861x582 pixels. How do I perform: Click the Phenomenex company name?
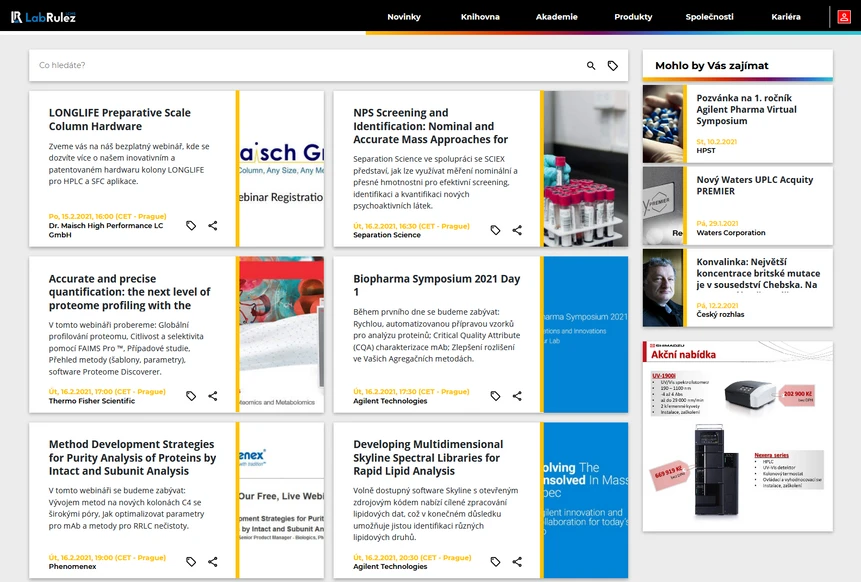72,567
